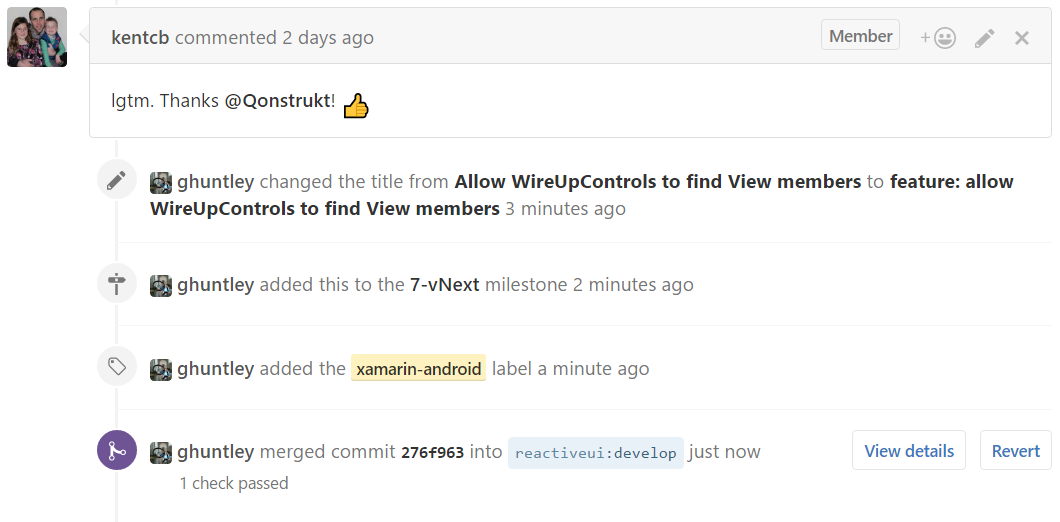Screen dimensions: 1060x522
Task: Add a reaction with the smiley icon
Action: [x=938, y=39]
